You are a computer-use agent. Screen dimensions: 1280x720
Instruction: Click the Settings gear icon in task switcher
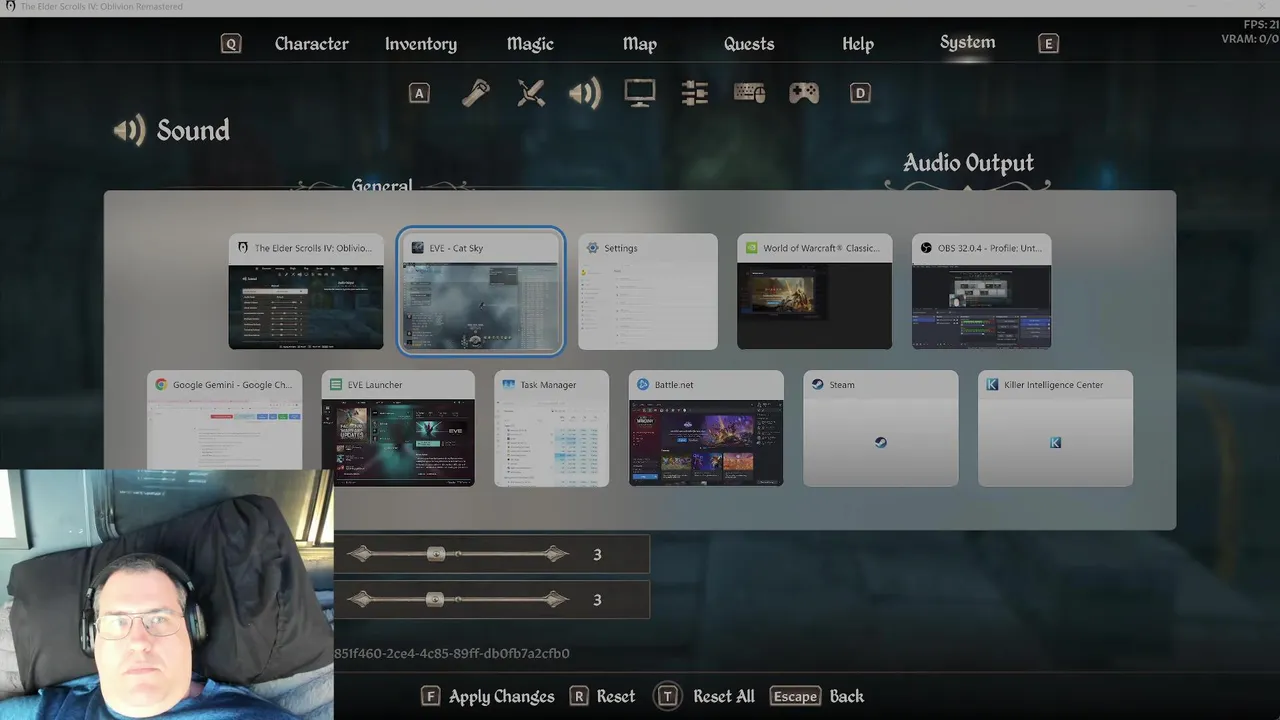[593, 248]
